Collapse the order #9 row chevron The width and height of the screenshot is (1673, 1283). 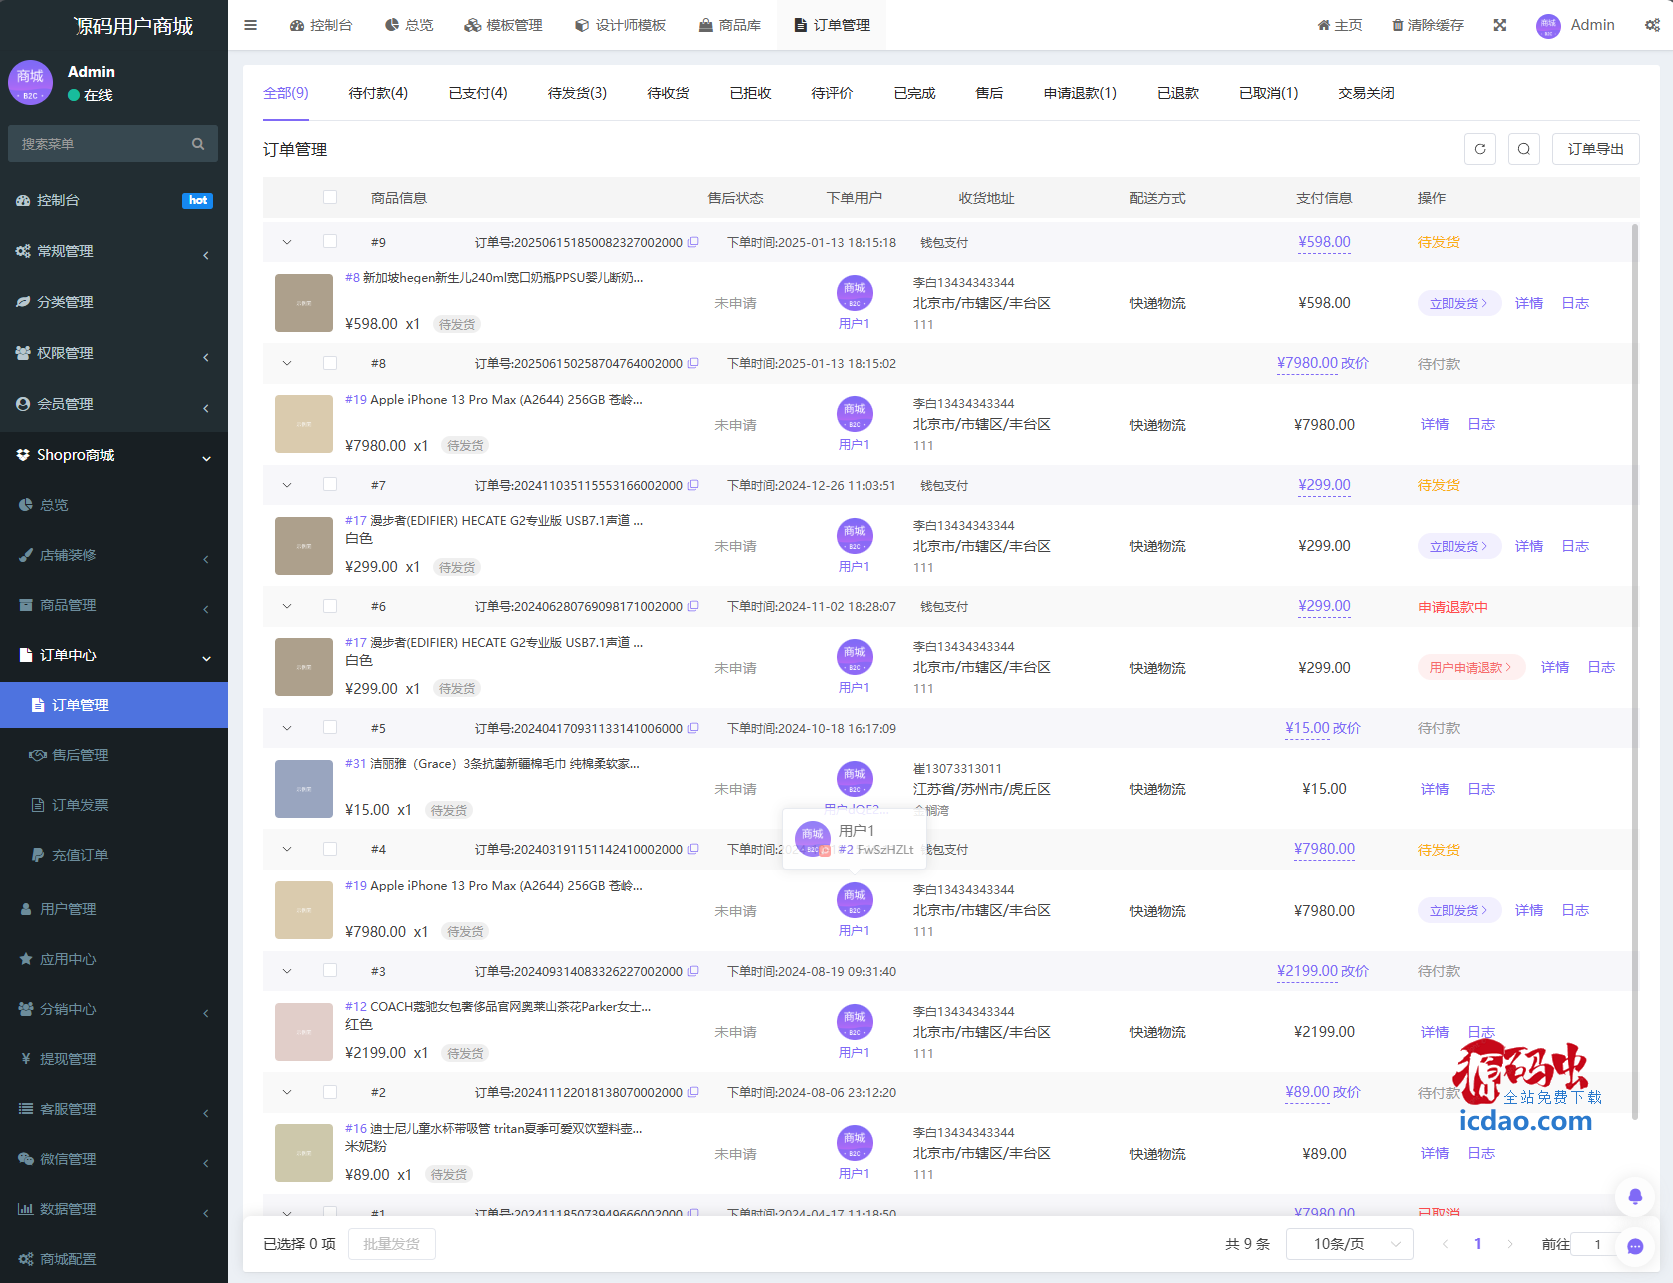point(287,242)
